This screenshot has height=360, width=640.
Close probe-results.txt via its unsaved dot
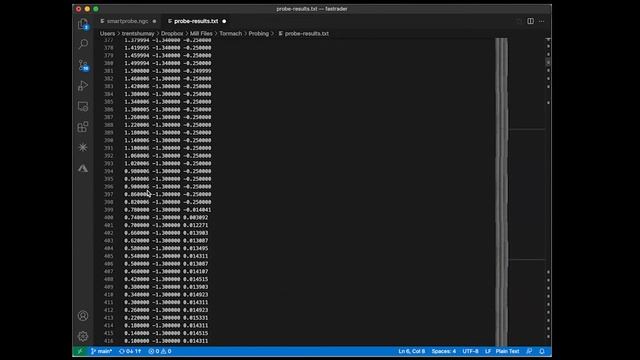pos(224,21)
